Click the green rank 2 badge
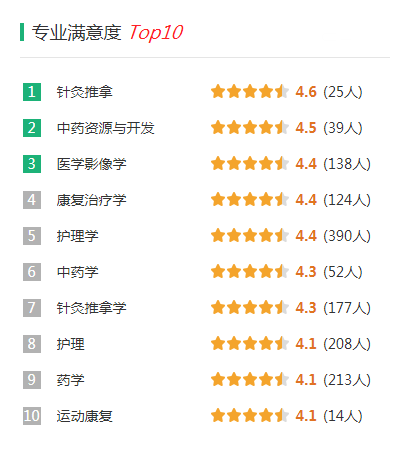Screen dimensions: 406x460 32,128
